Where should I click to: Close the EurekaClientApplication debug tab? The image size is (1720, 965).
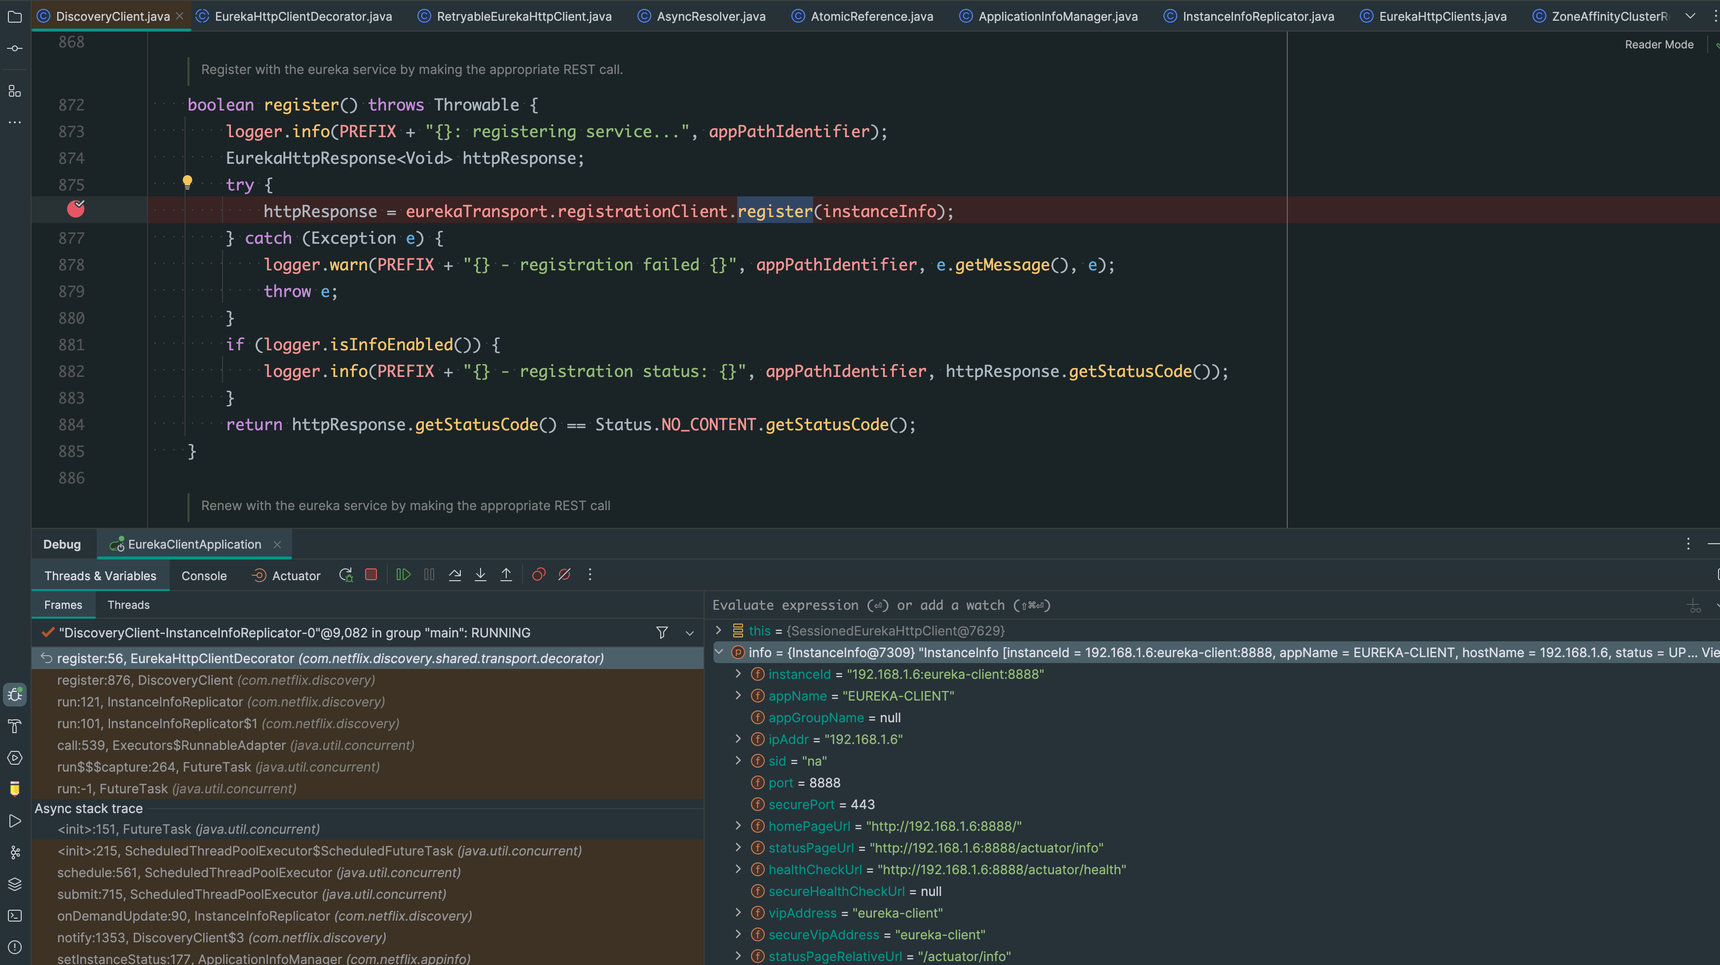pyautogui.click(x=277, y=545)
